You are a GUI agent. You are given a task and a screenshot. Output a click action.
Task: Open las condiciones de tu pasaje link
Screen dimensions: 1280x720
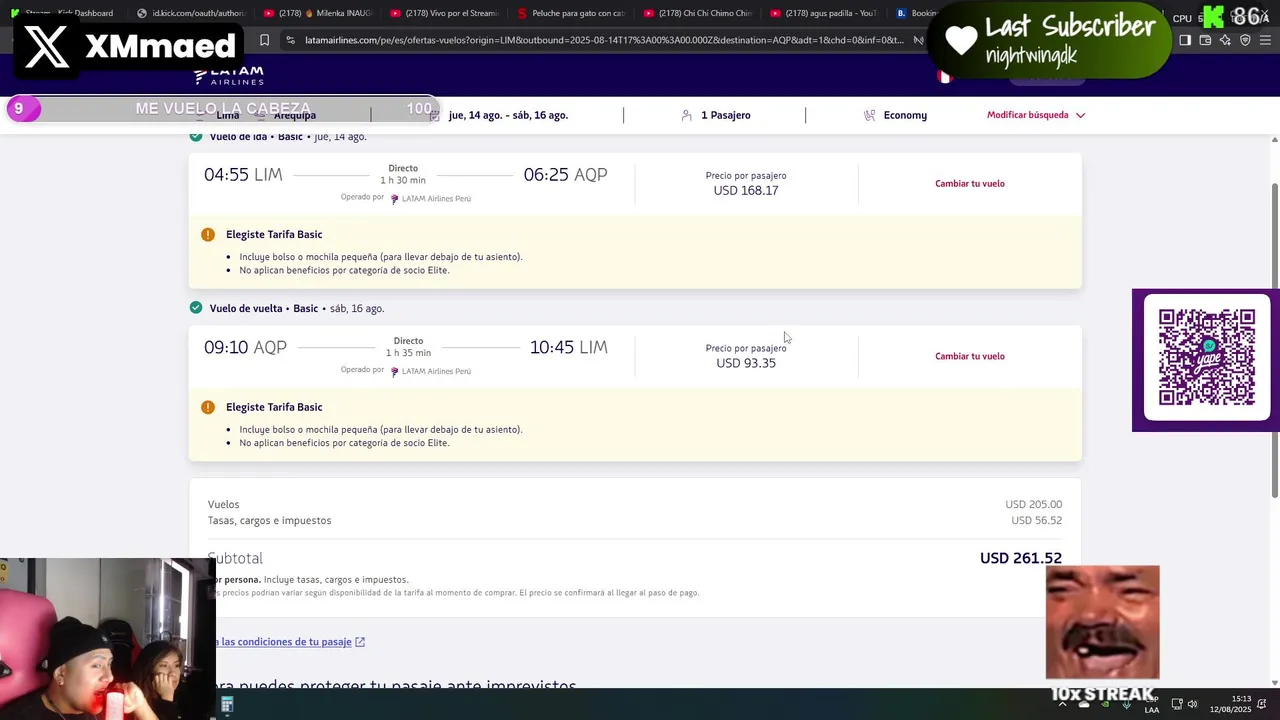[x=286, y=642]
